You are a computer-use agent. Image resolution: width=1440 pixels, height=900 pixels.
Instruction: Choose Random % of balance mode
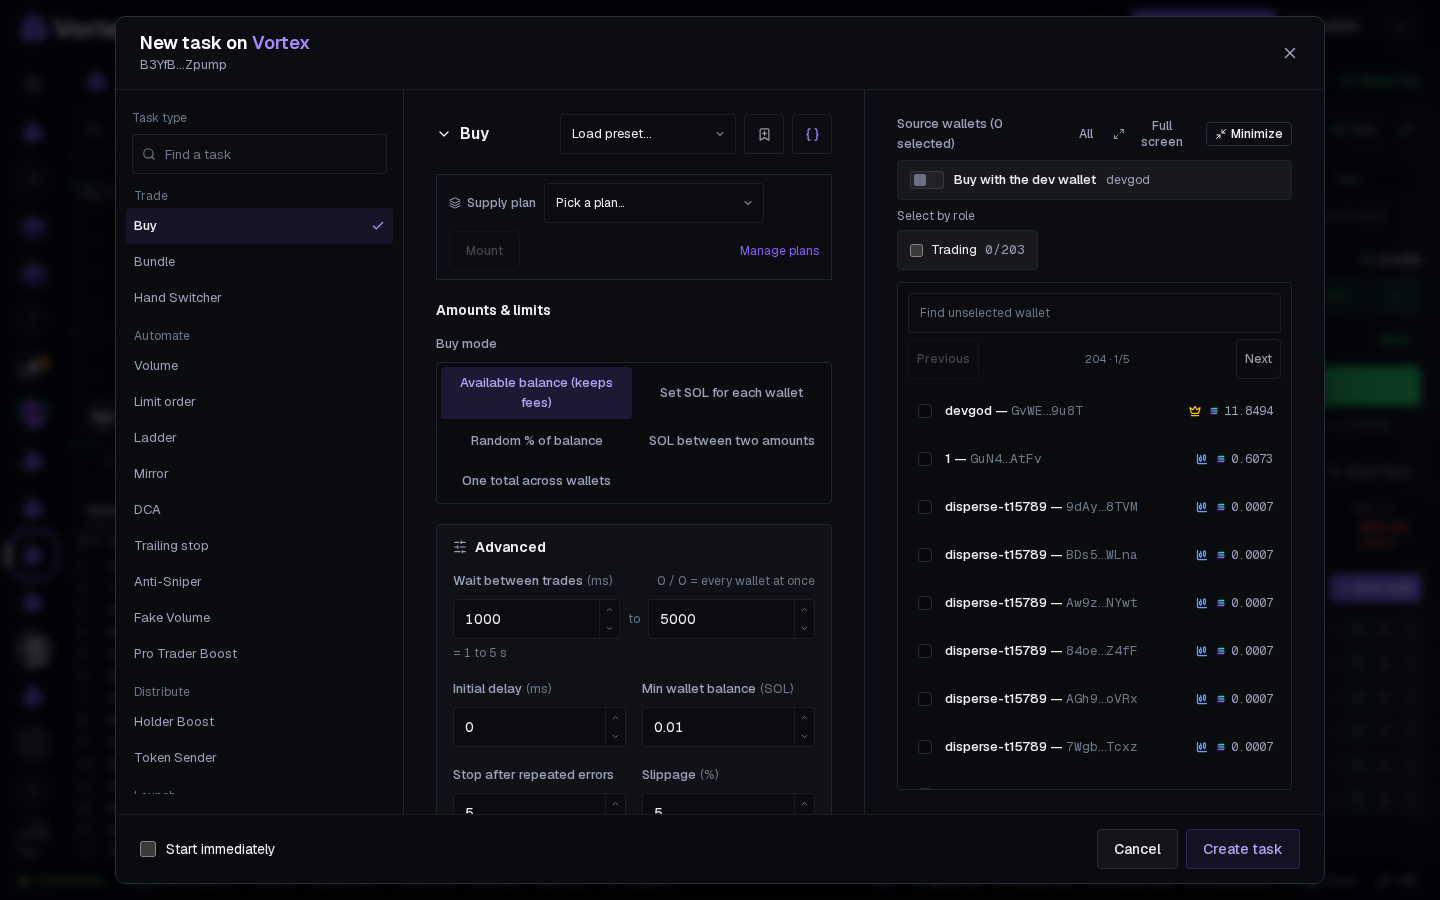(x=536, y=441)
